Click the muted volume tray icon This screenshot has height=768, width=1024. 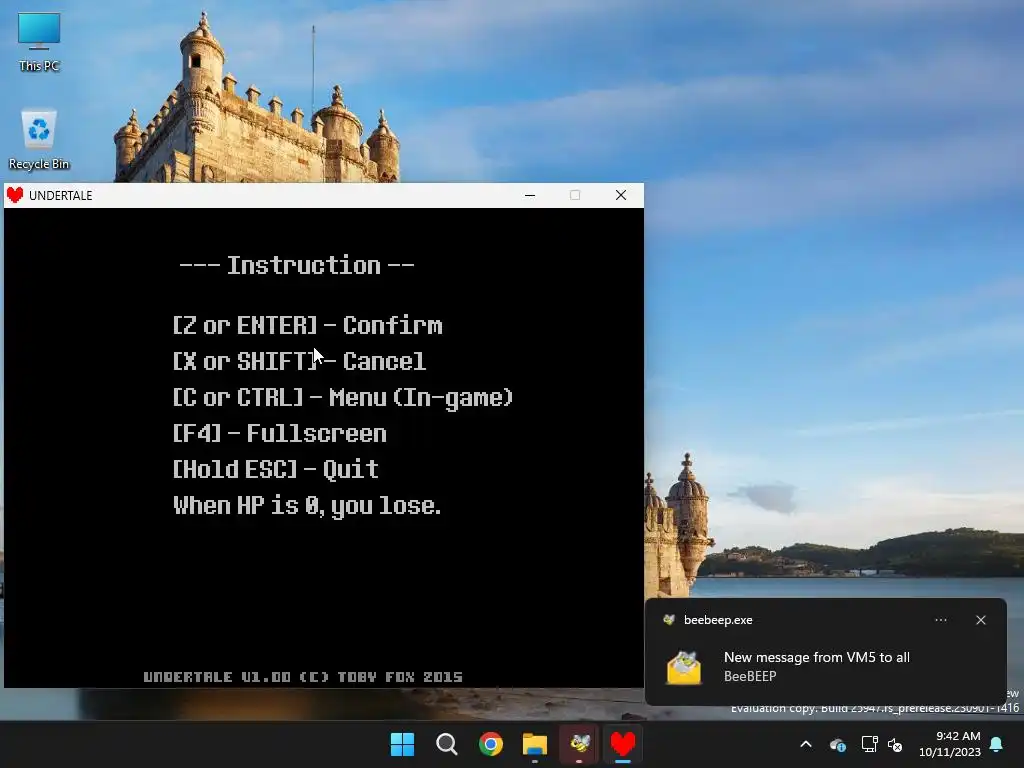pos(895,744)
